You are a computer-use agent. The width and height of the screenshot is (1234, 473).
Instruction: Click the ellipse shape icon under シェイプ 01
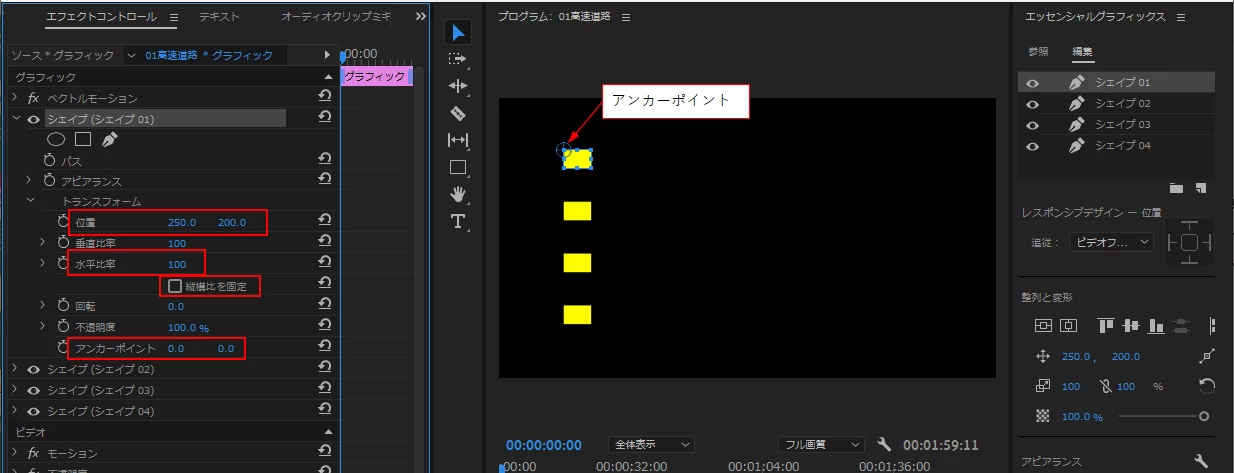[x=57, y=140]
